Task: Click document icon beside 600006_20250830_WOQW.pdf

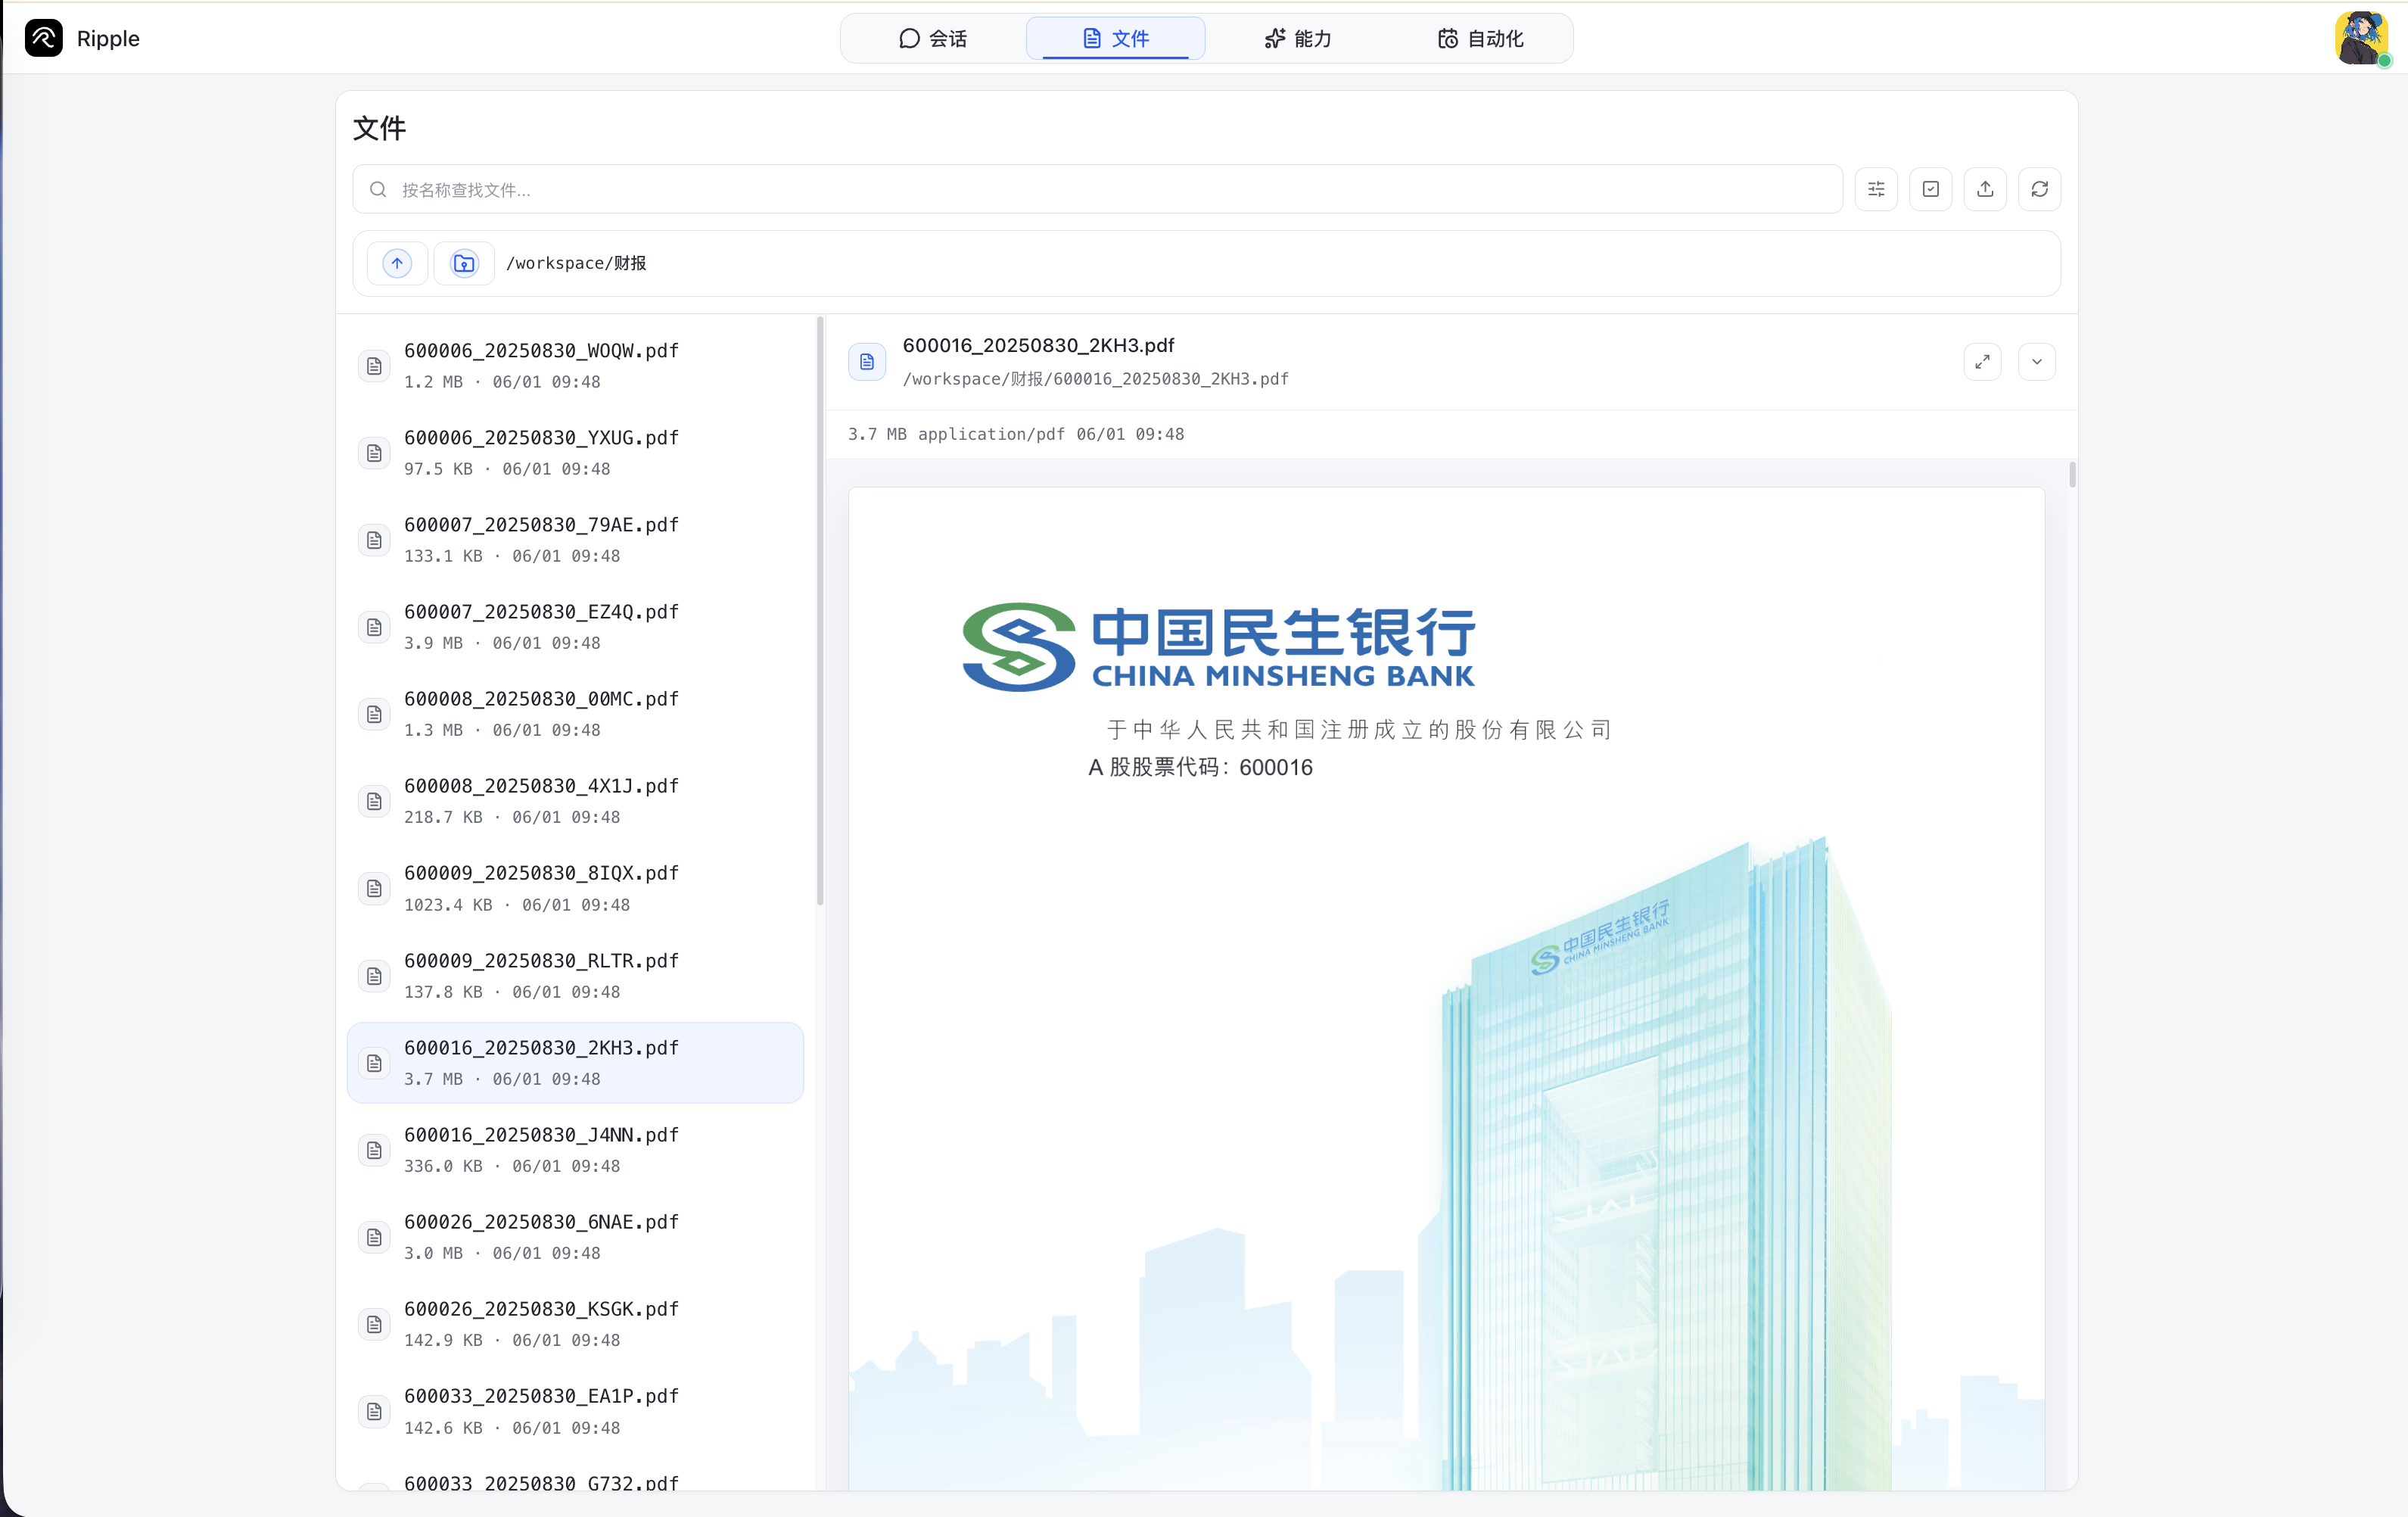Action: coord(374,366)
